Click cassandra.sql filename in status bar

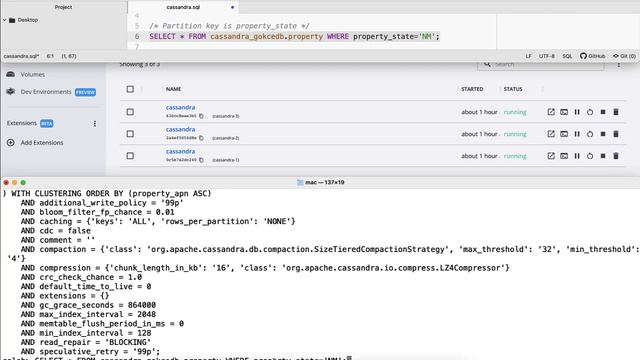point(21,56)
